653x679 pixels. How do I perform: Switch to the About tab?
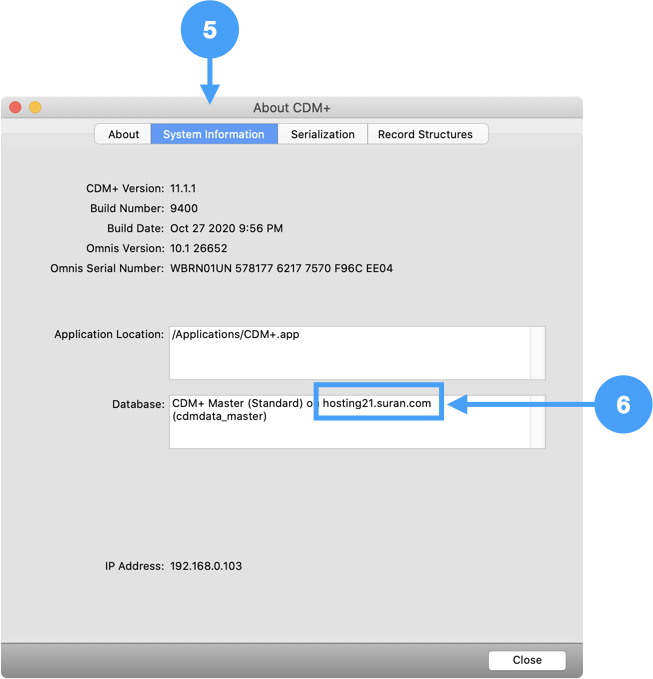[123, 134]
